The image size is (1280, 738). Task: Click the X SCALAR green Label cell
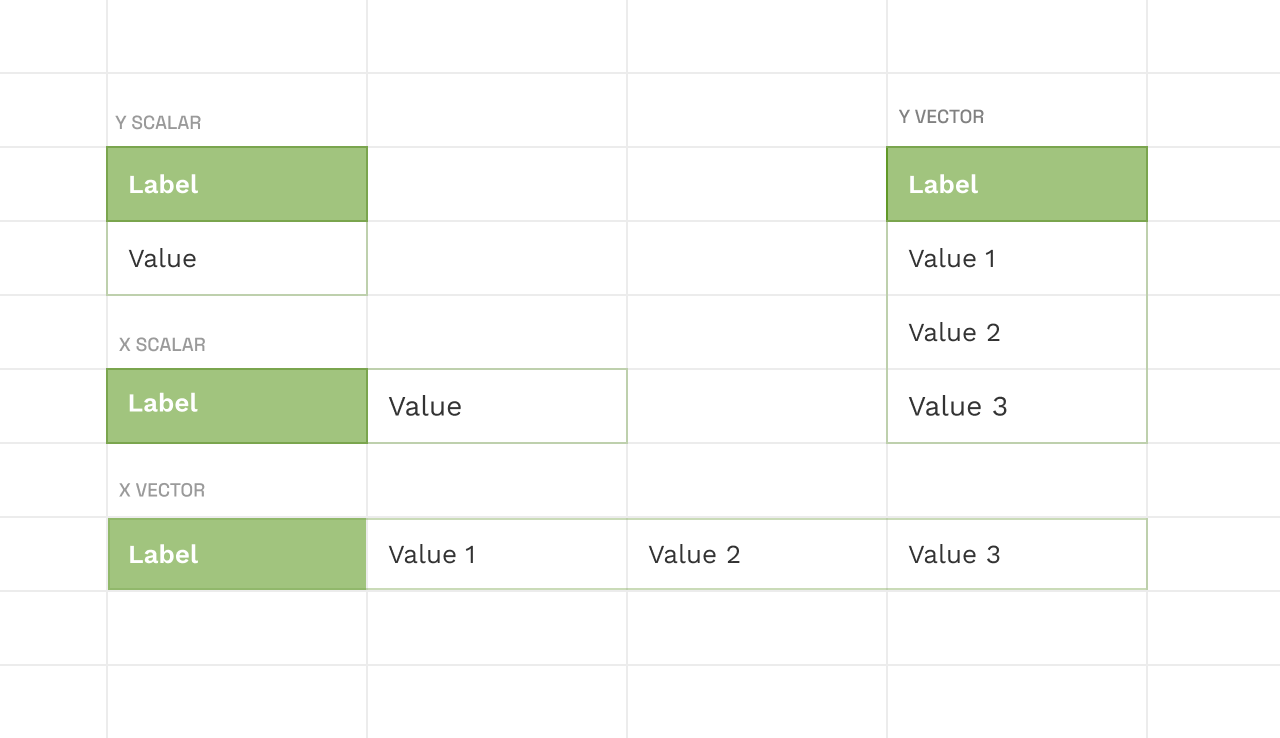pyautogui.click(x=237, y=406)
